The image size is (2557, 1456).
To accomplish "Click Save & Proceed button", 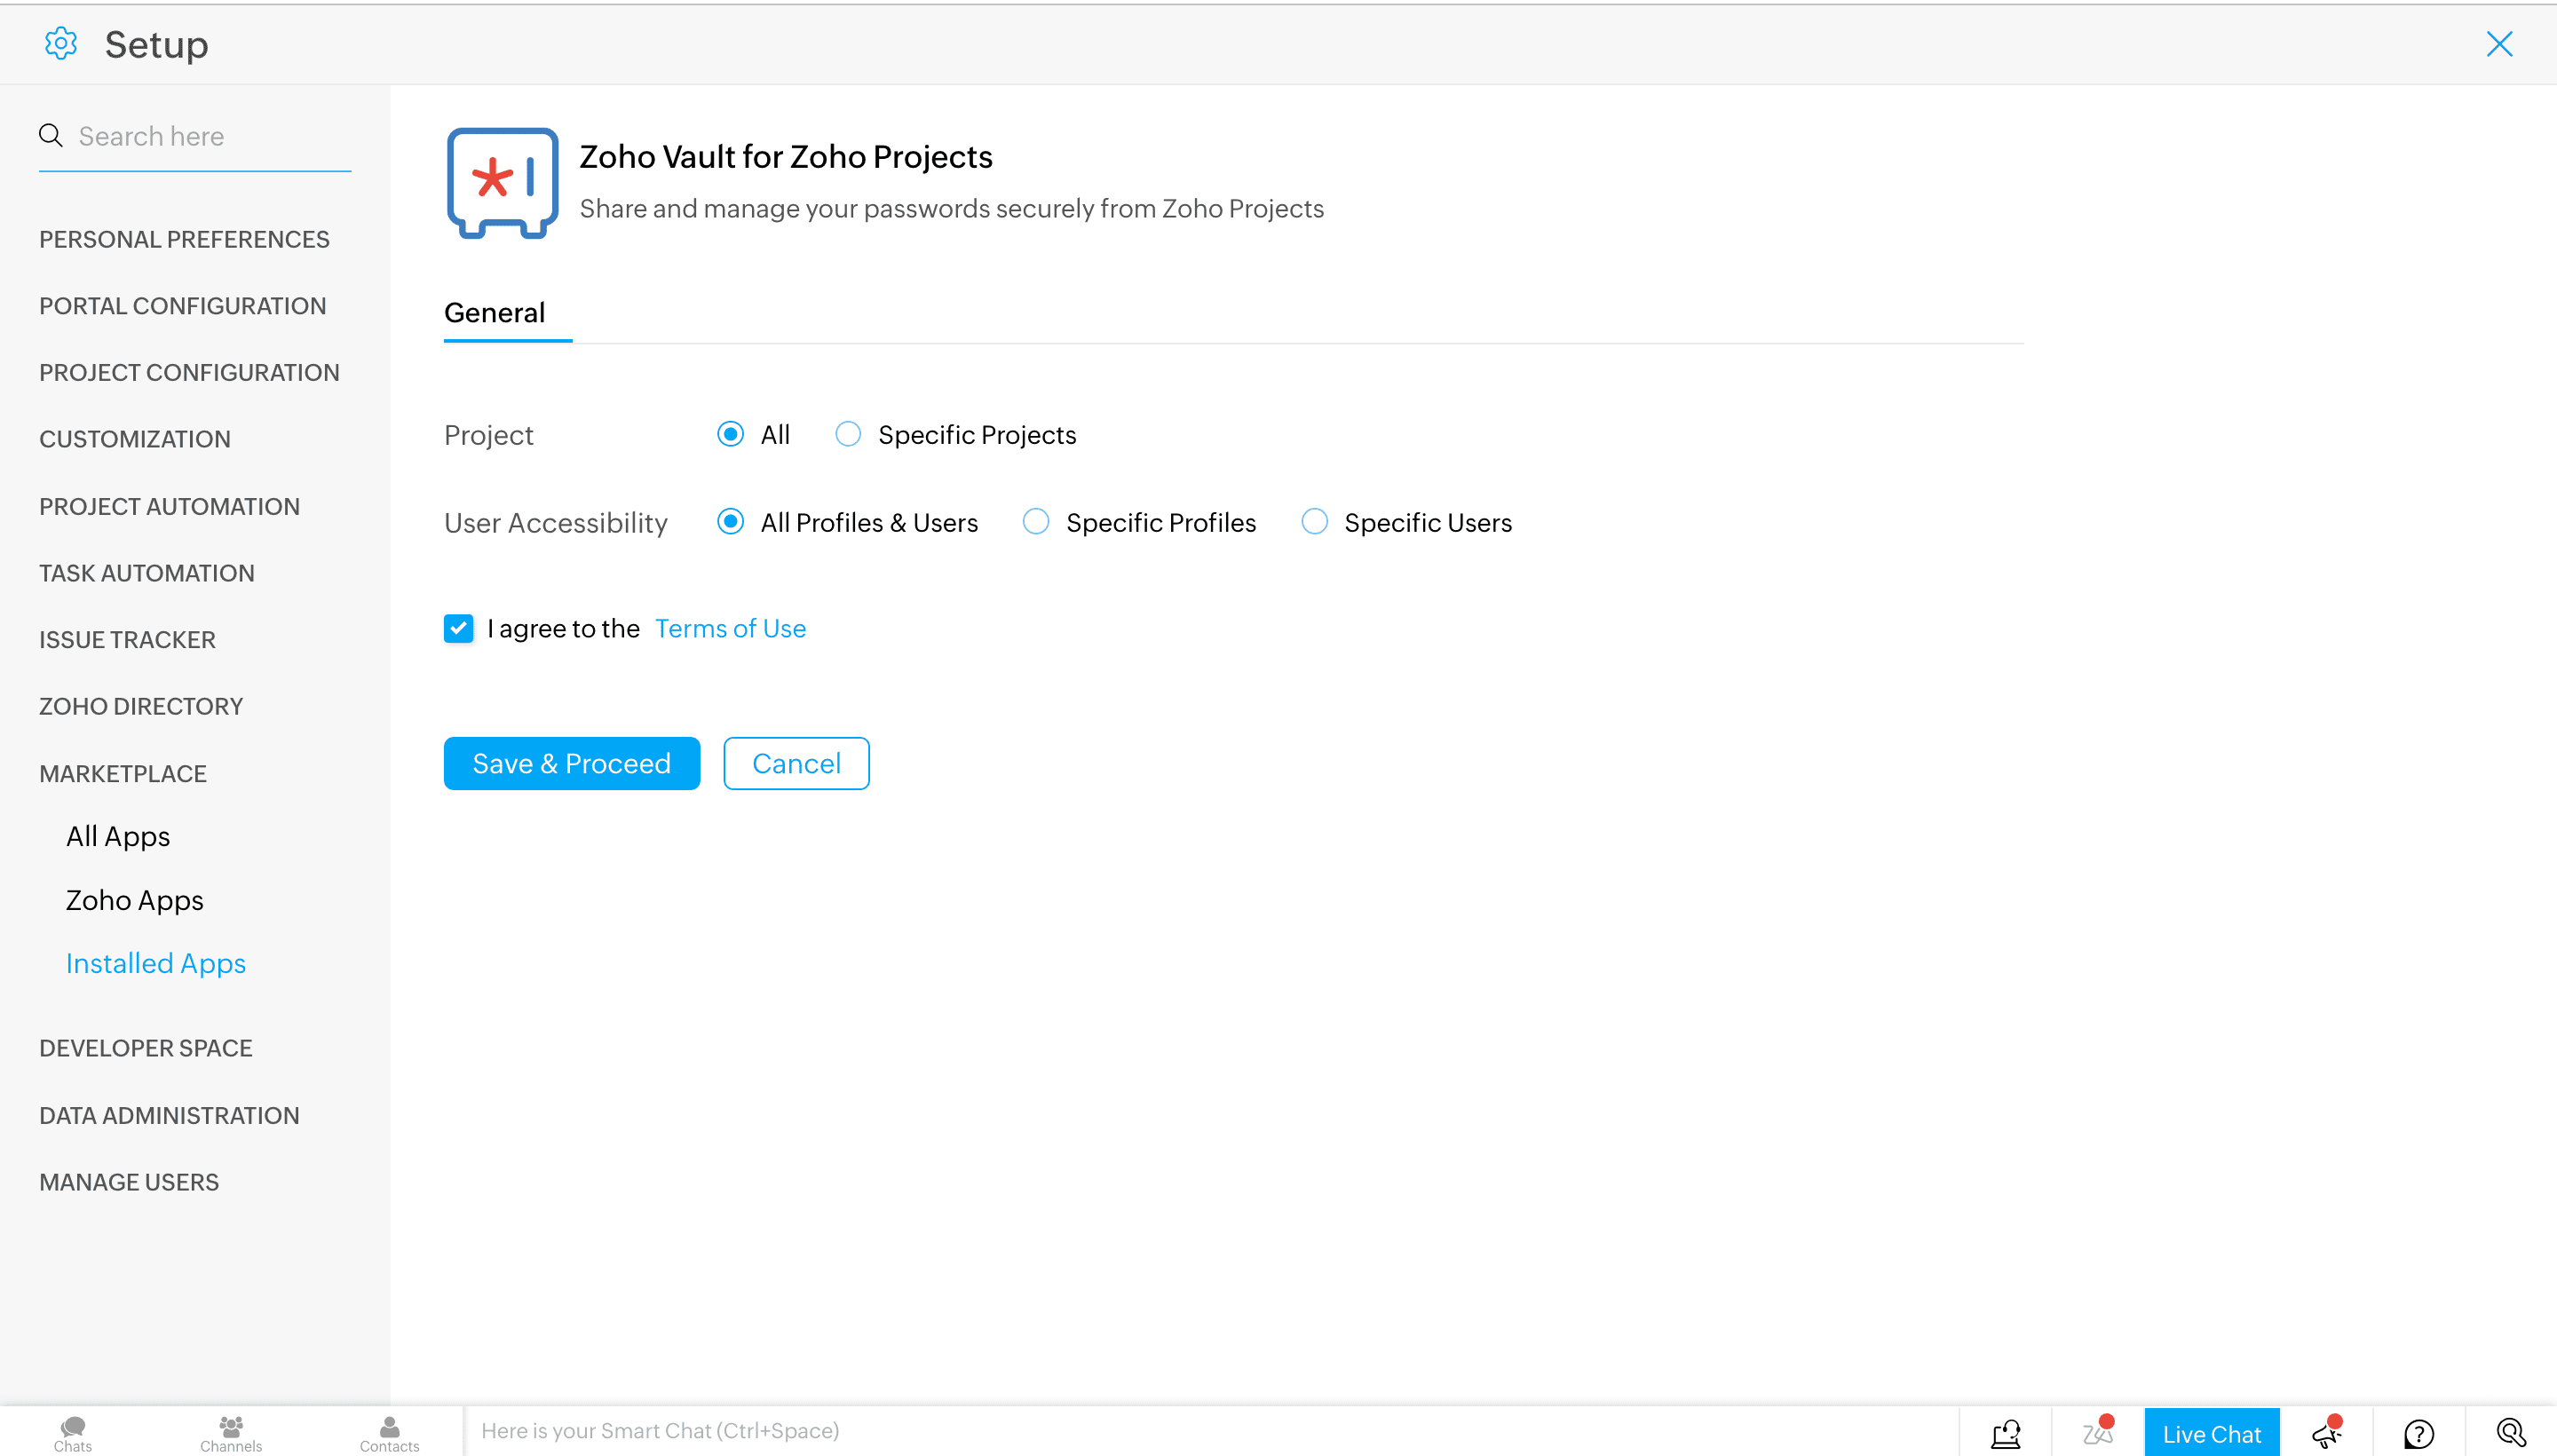I will click(571, 763).
